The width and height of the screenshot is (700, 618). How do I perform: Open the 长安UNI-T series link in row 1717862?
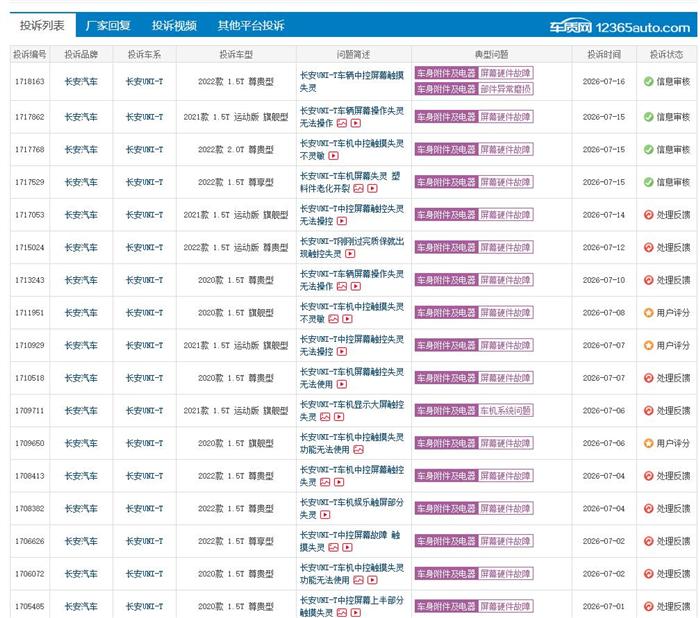pyautogui.click(x=144, y=117)
